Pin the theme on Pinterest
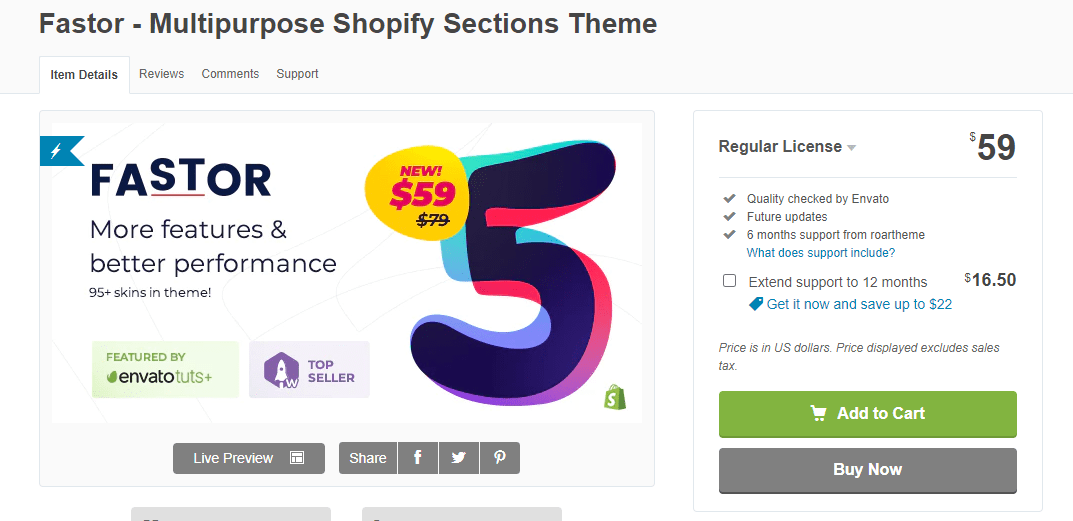The image size is (1073, 521). click(x=499, y=458)
